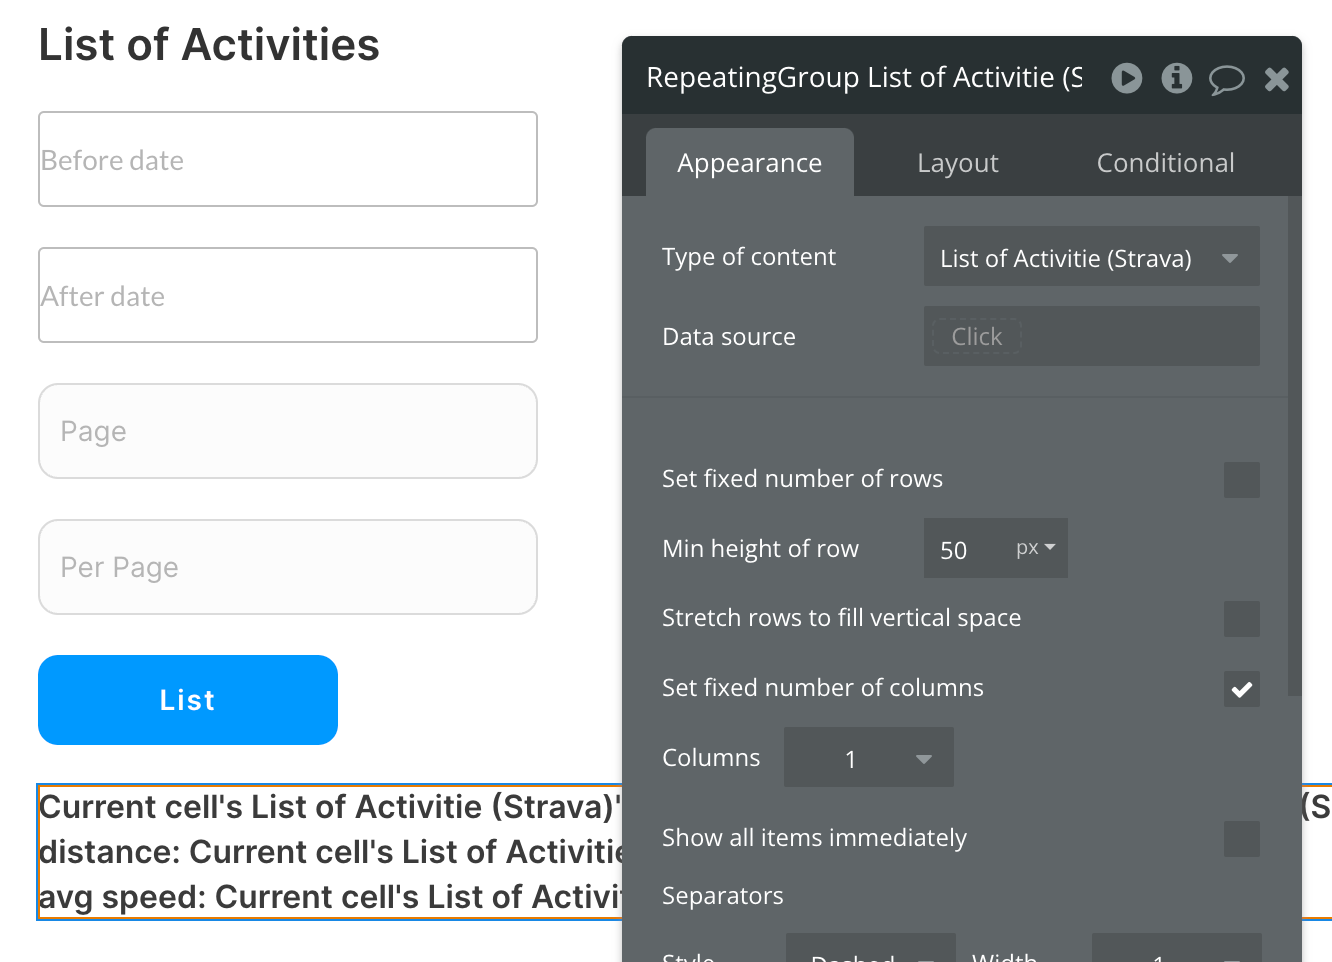Switch to the Layout tab
The height and width of the screenshot is (962, 1332).
tap(957, 163)
